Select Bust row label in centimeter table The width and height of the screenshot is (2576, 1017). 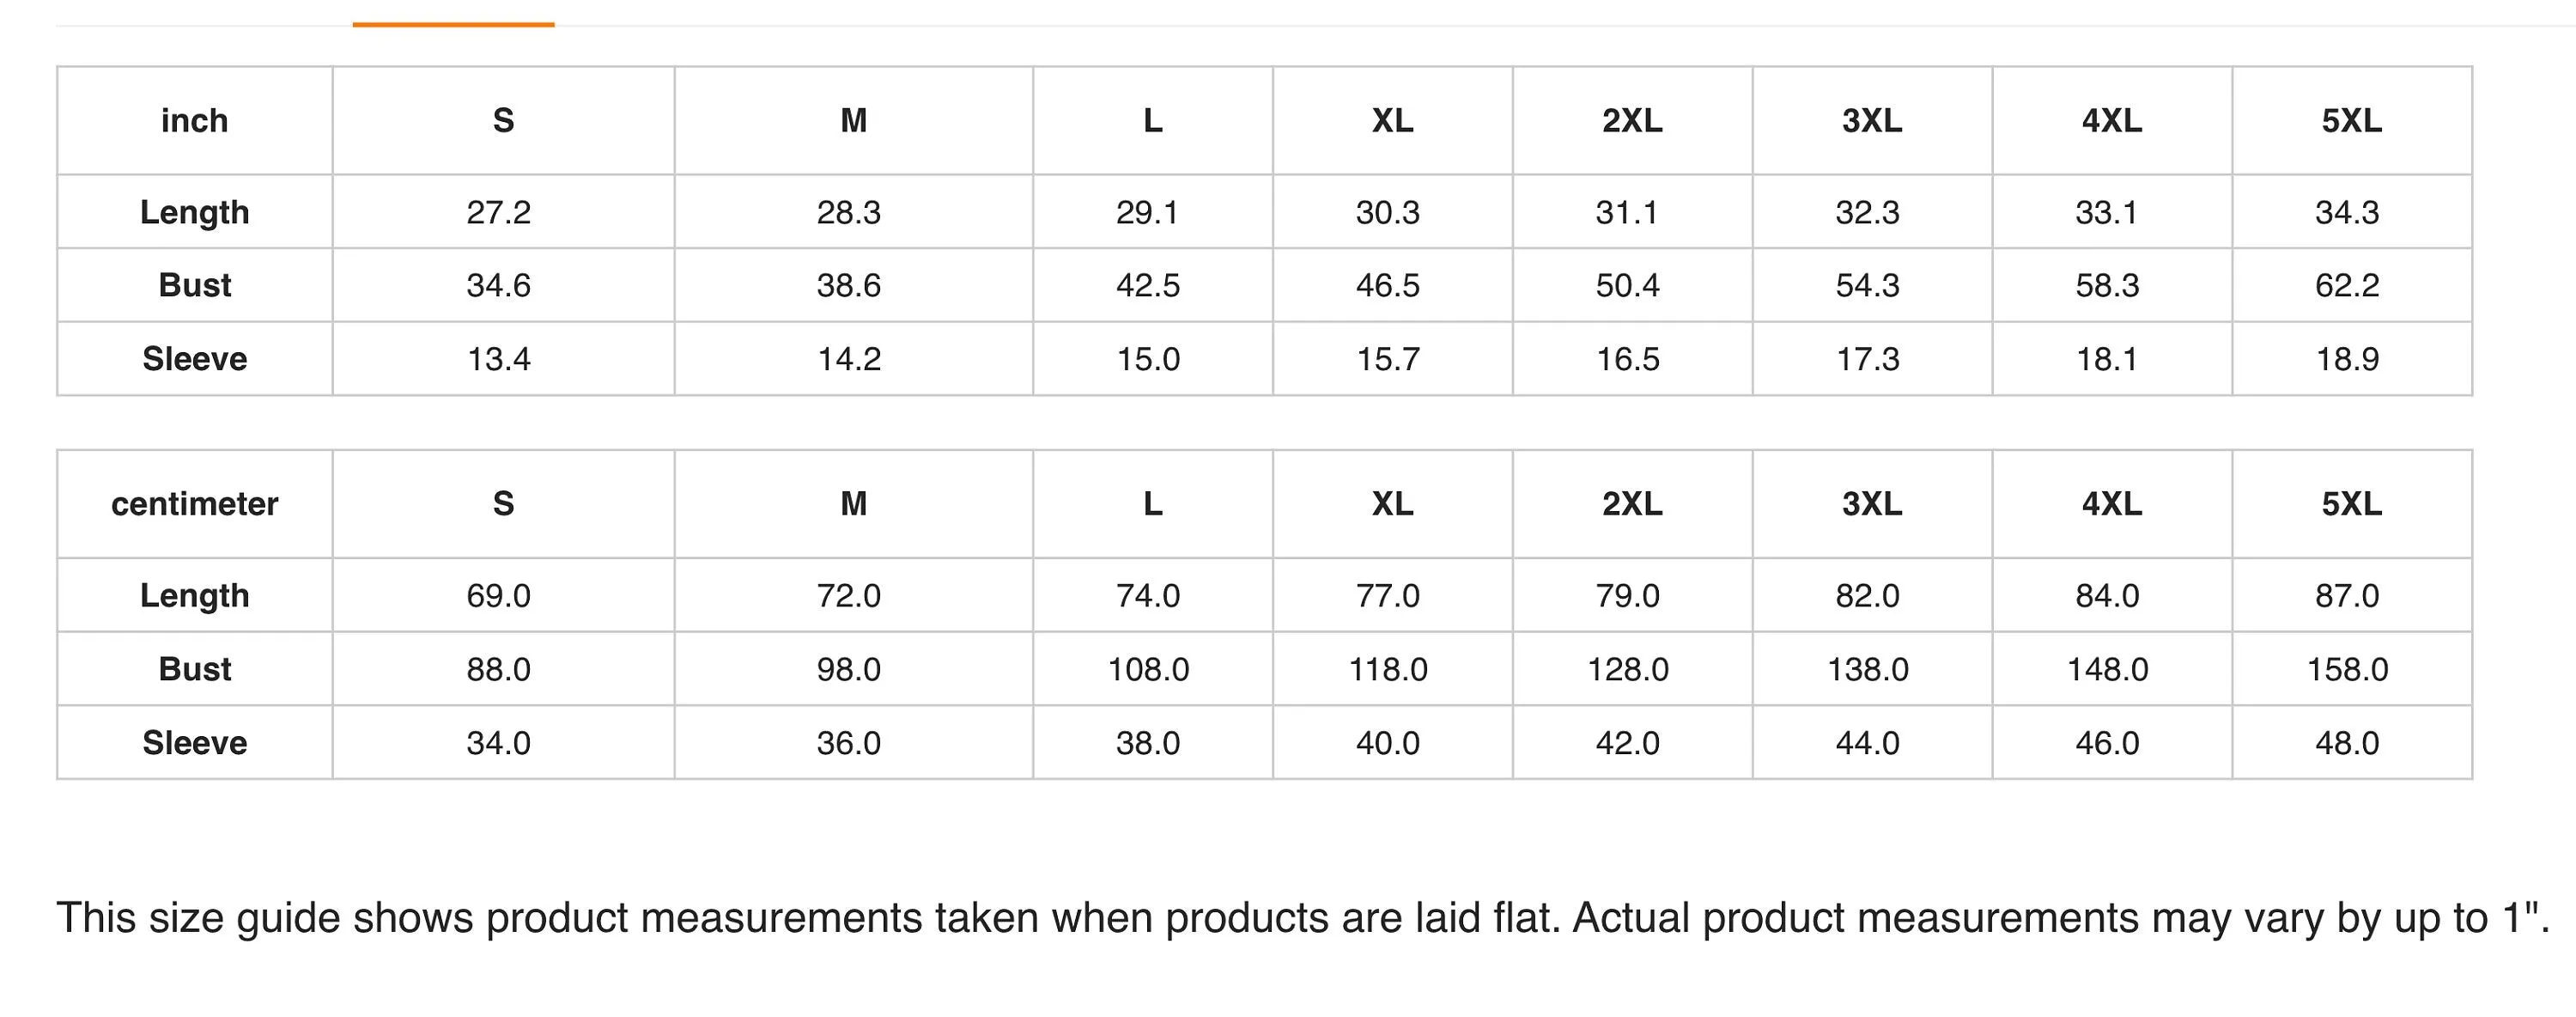(195, 668)
